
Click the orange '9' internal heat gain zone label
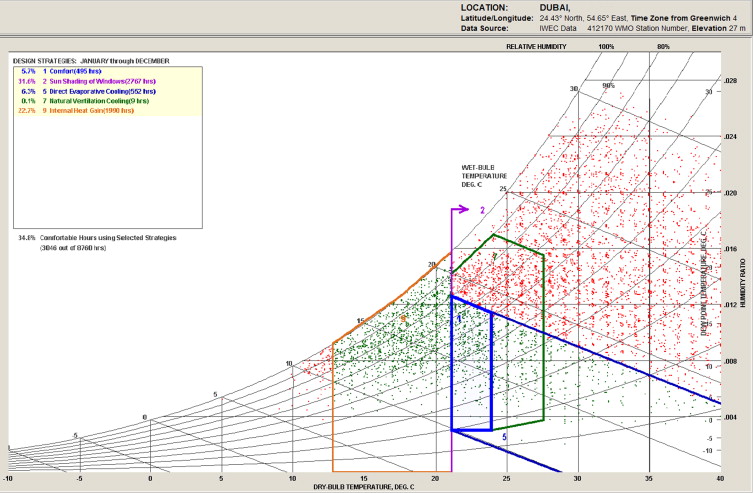click(x=403, y=318)
